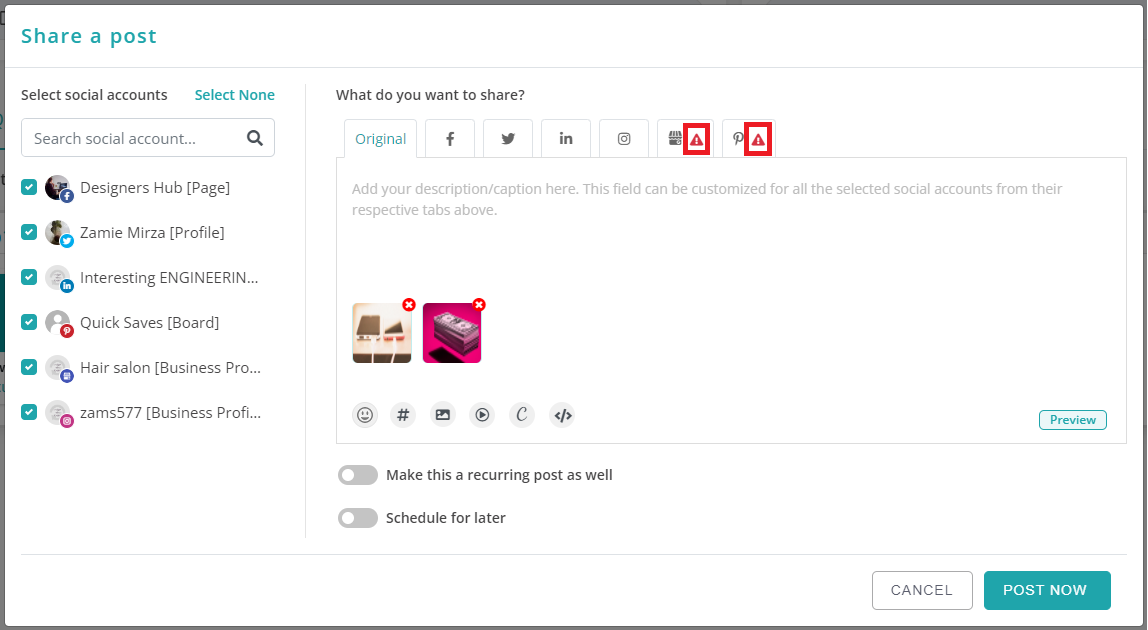Click Zamie Mirza profile avatar
This screenshot has width=1148, height=630.
pos(58,233)
